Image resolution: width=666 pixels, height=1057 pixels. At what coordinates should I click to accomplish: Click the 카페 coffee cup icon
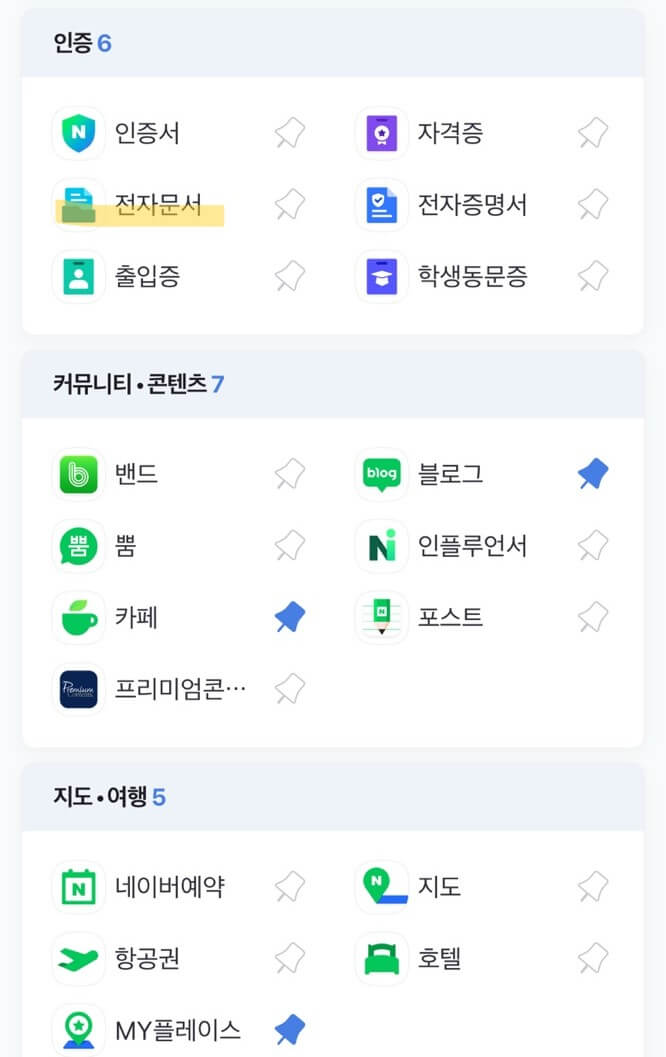click(x=78, y=617)
